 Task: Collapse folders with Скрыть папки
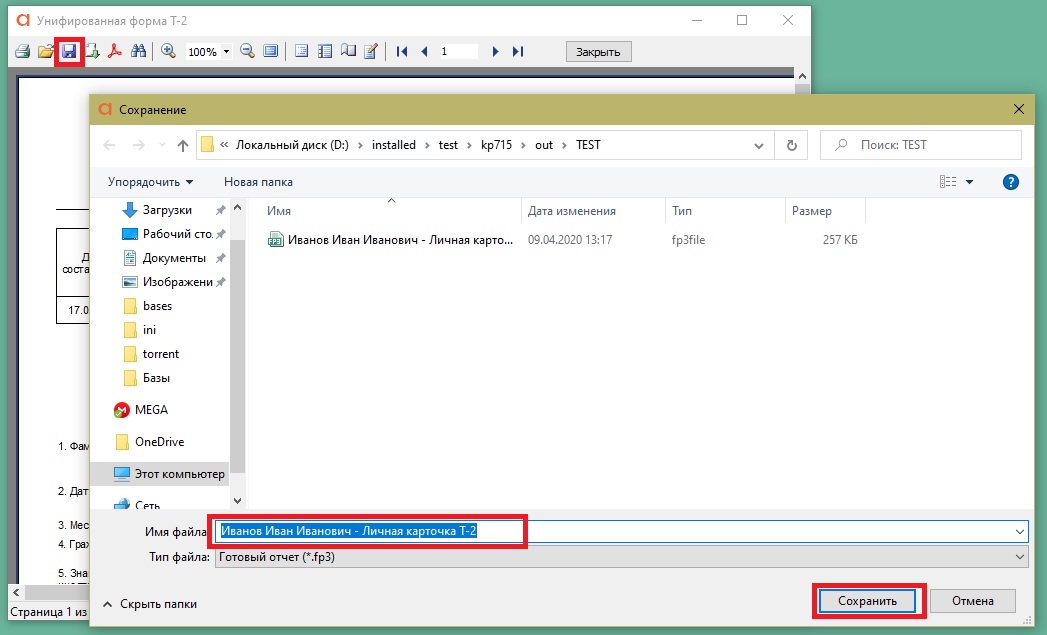(150, 604)
